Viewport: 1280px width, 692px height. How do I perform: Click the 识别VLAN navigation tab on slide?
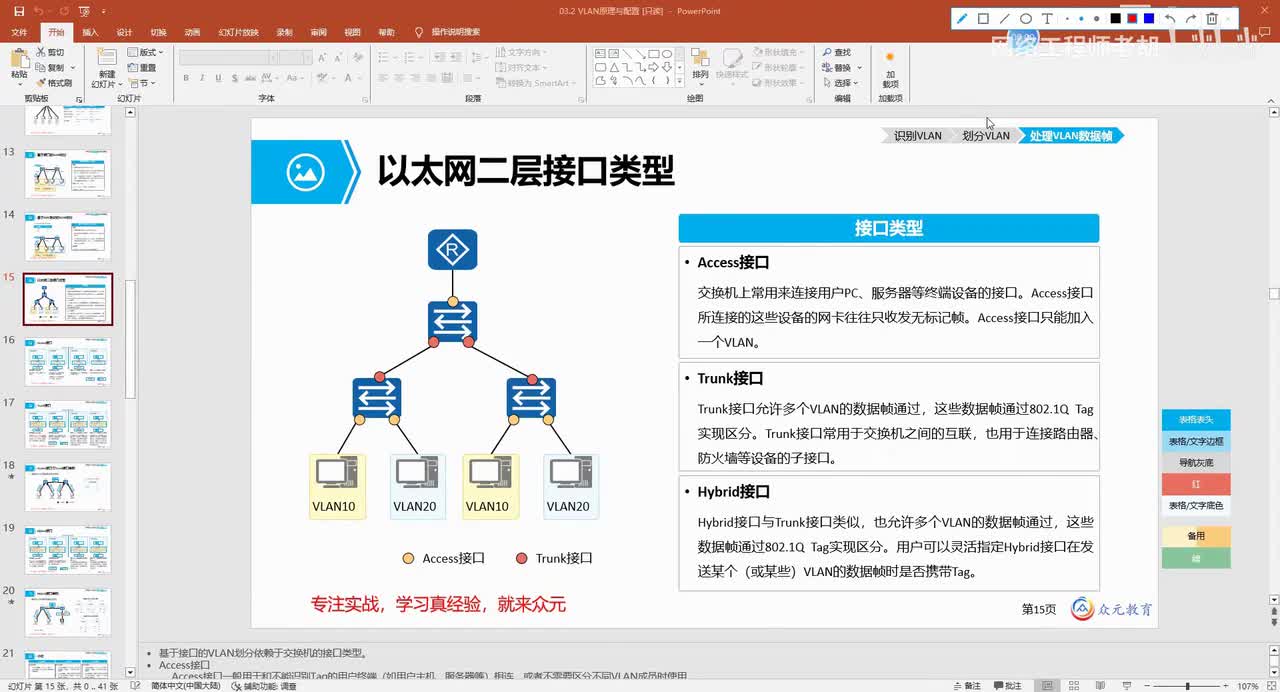click(917, 136)
